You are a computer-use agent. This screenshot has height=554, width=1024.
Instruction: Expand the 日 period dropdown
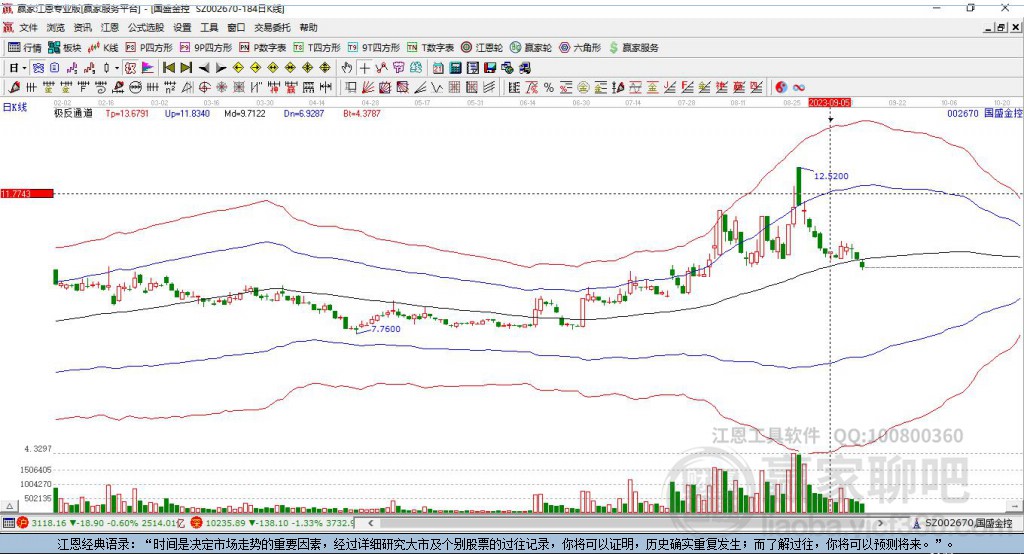24,68
